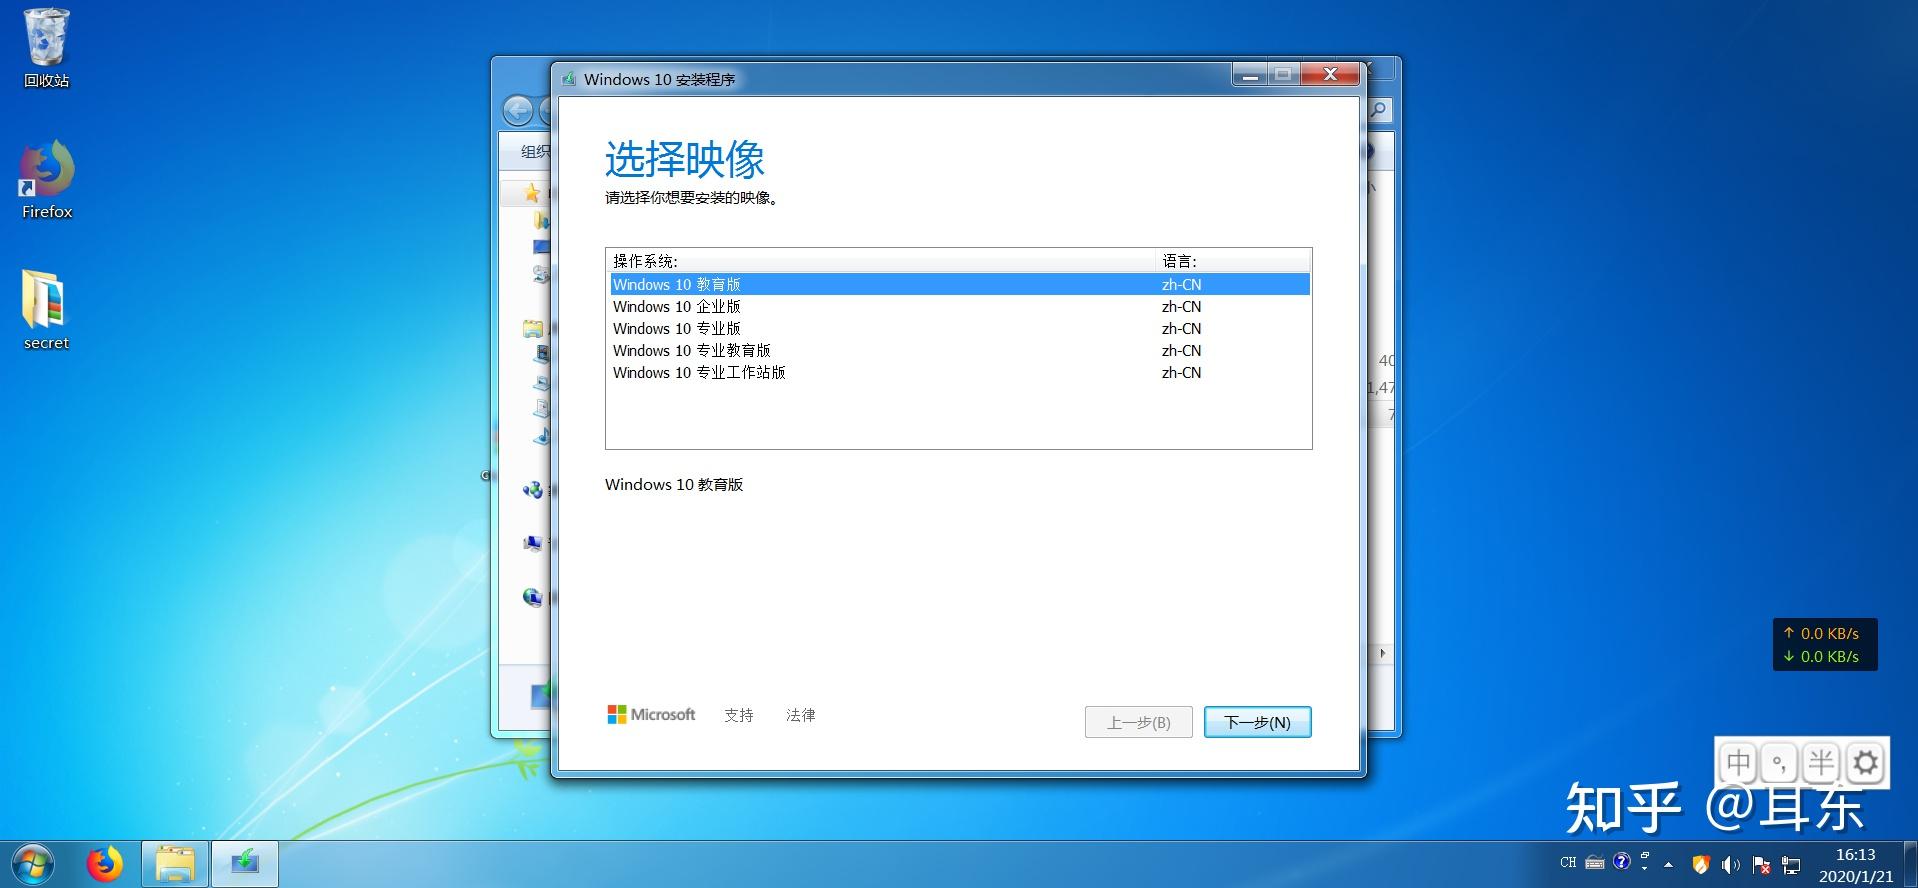
Task: Launch Firefox from the taskbar
Action: point(104,864)
